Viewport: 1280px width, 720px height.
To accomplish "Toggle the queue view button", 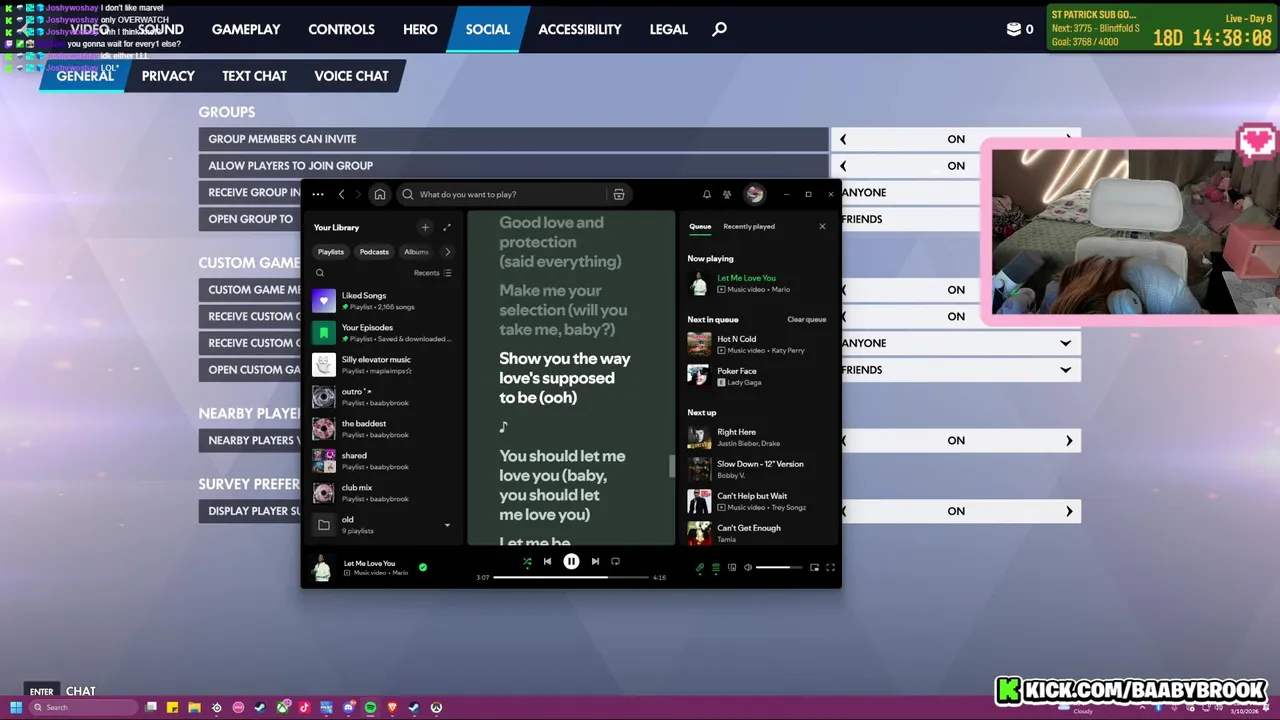I will coord(715,567).
